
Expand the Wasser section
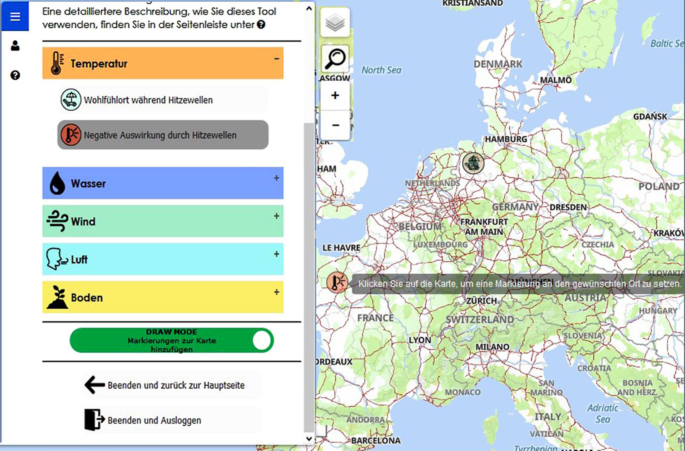point(277,178)
